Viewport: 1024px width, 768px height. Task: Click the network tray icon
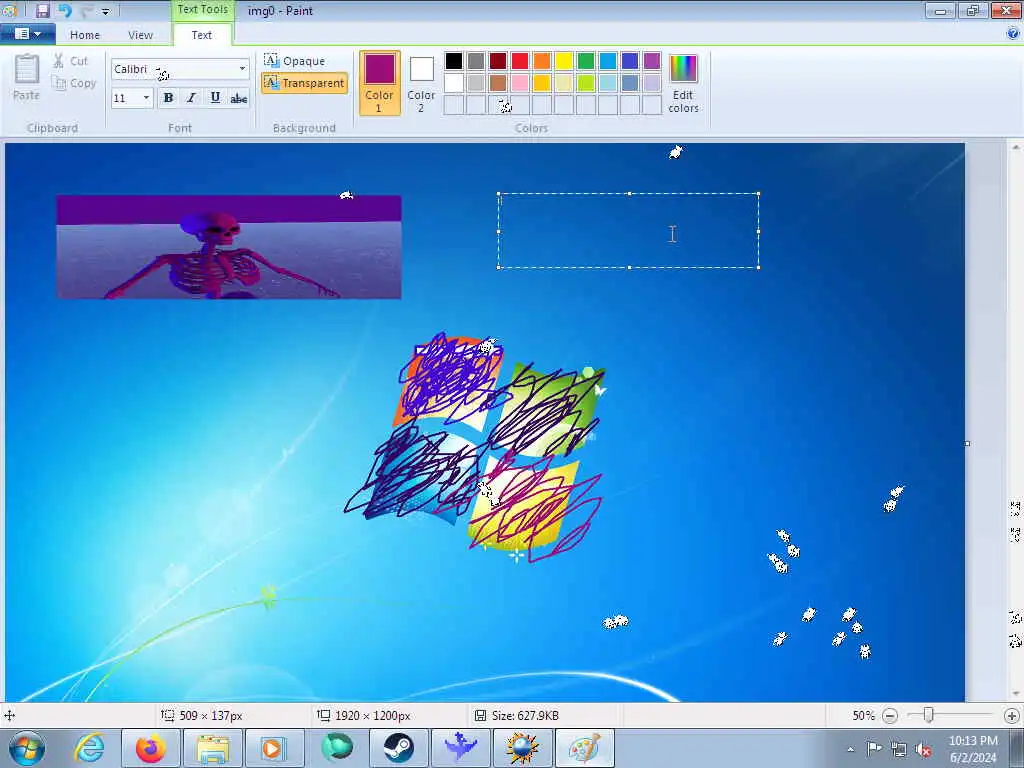click(899, 749)
